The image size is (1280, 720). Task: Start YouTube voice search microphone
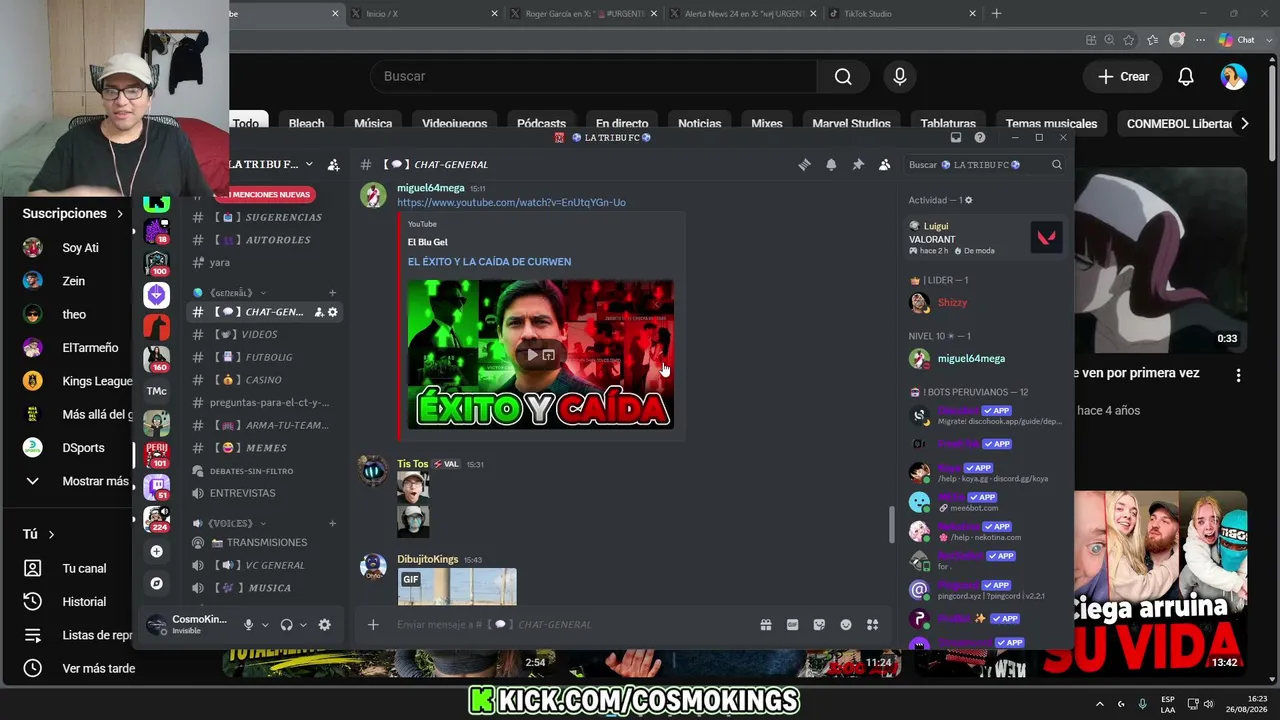point(900,77)
